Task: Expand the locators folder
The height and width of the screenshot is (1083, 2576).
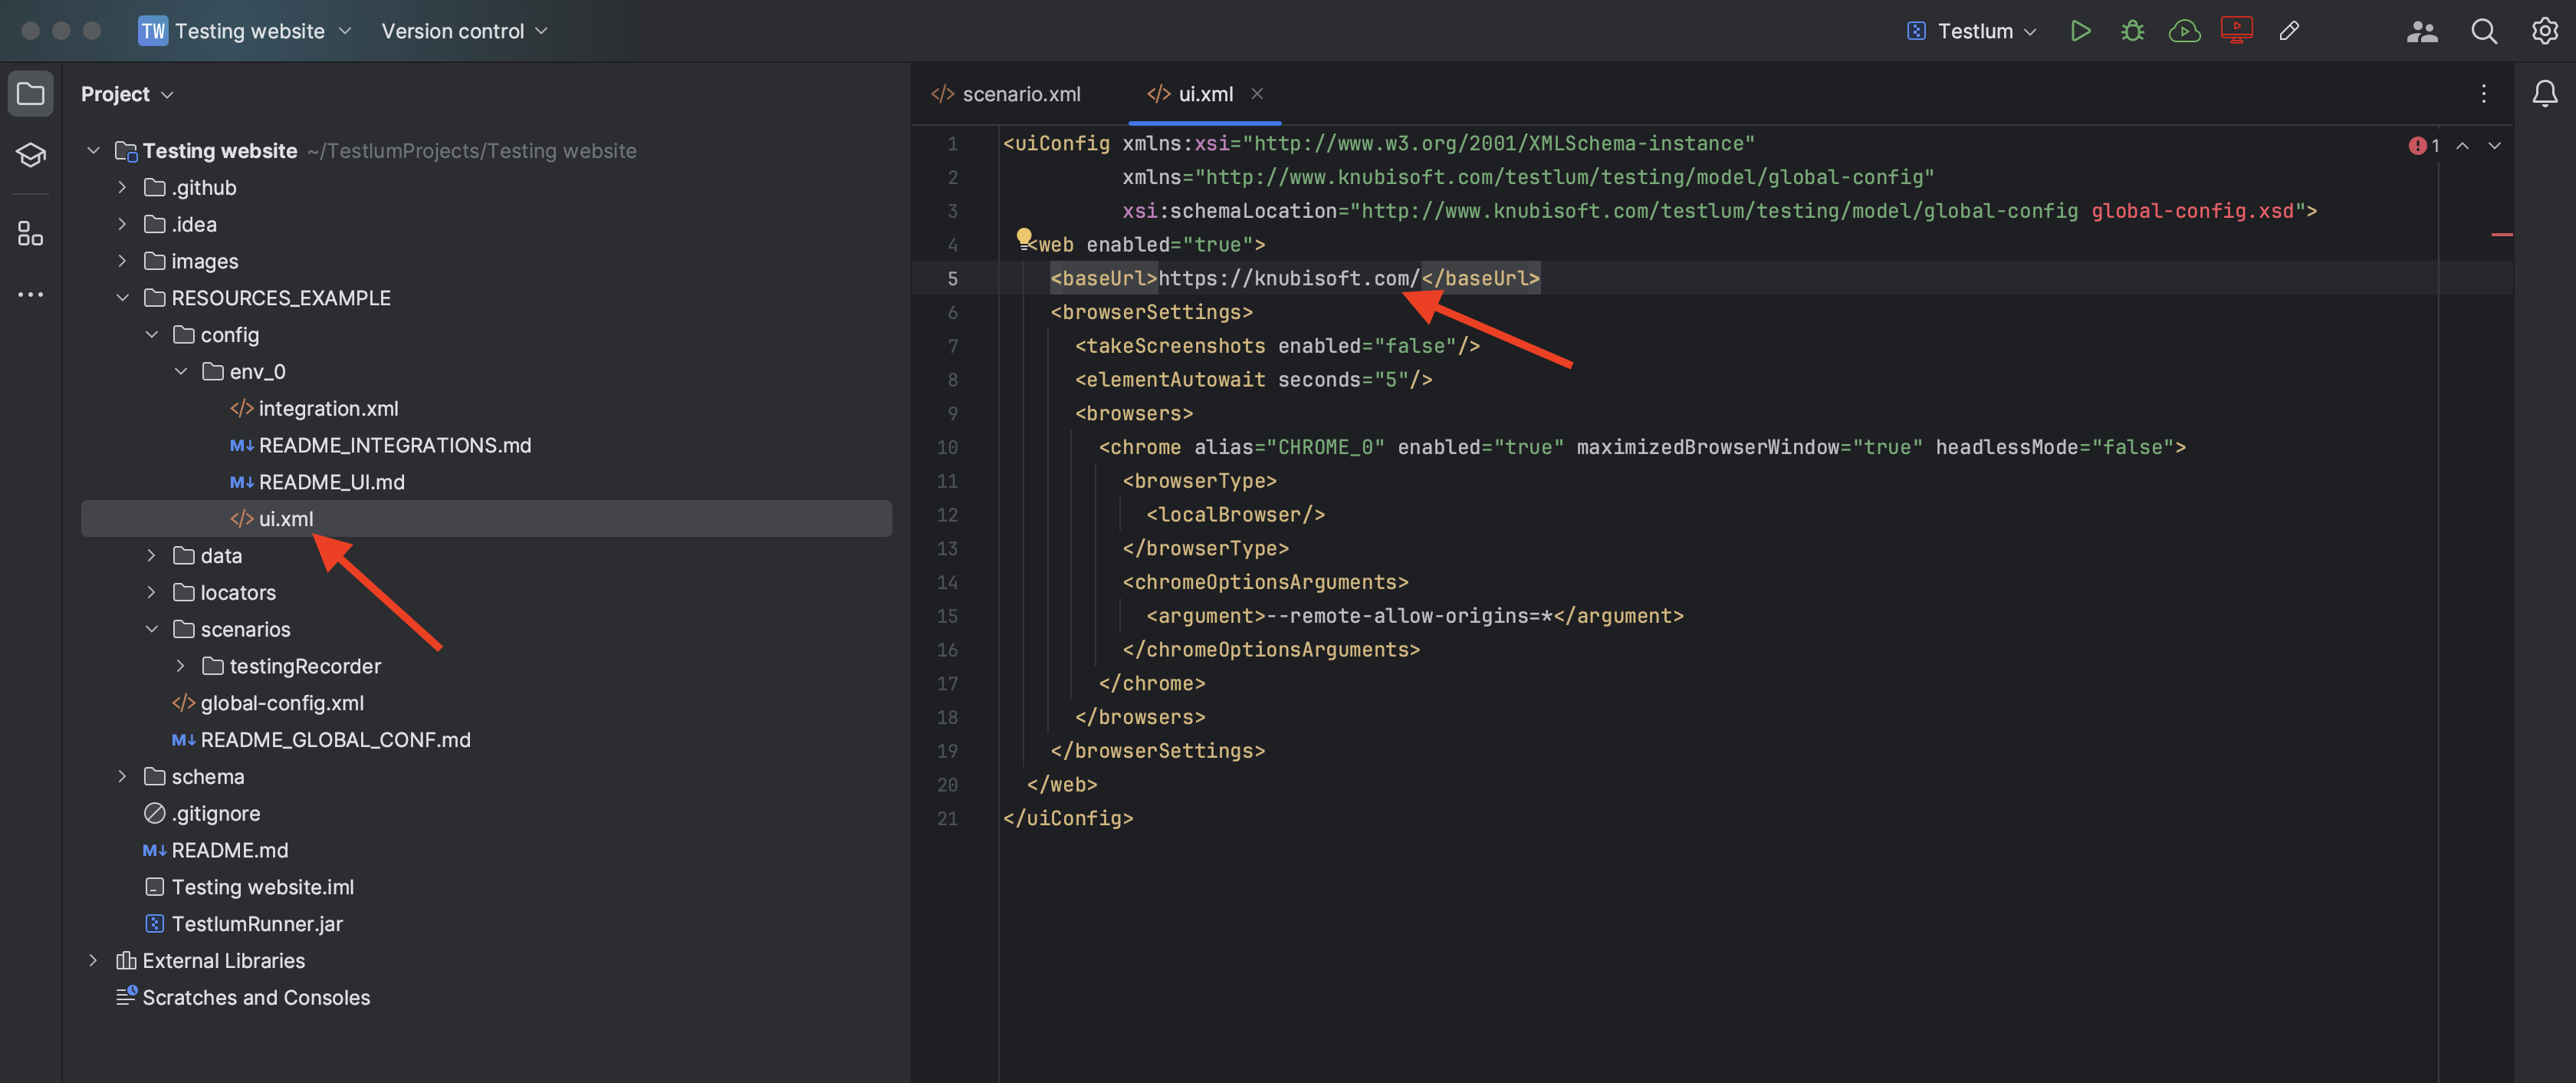Action: (151, 593)
